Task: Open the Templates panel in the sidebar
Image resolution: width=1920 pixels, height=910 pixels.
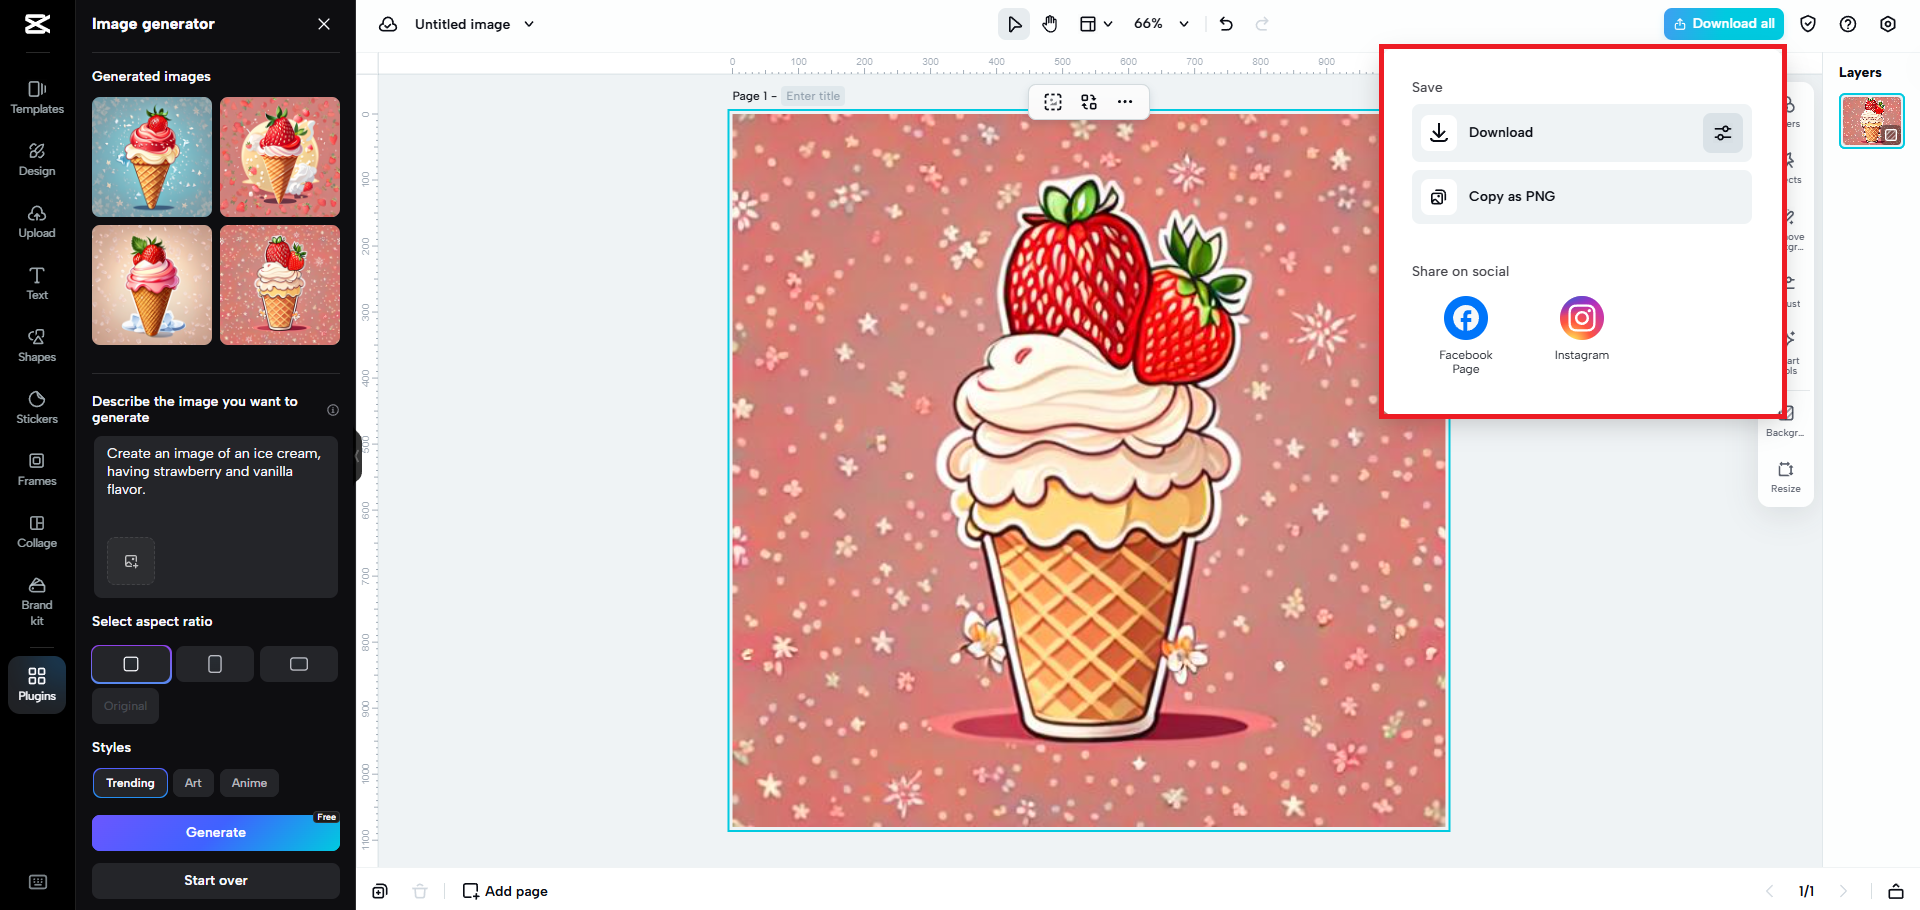Action: point(37,98)
